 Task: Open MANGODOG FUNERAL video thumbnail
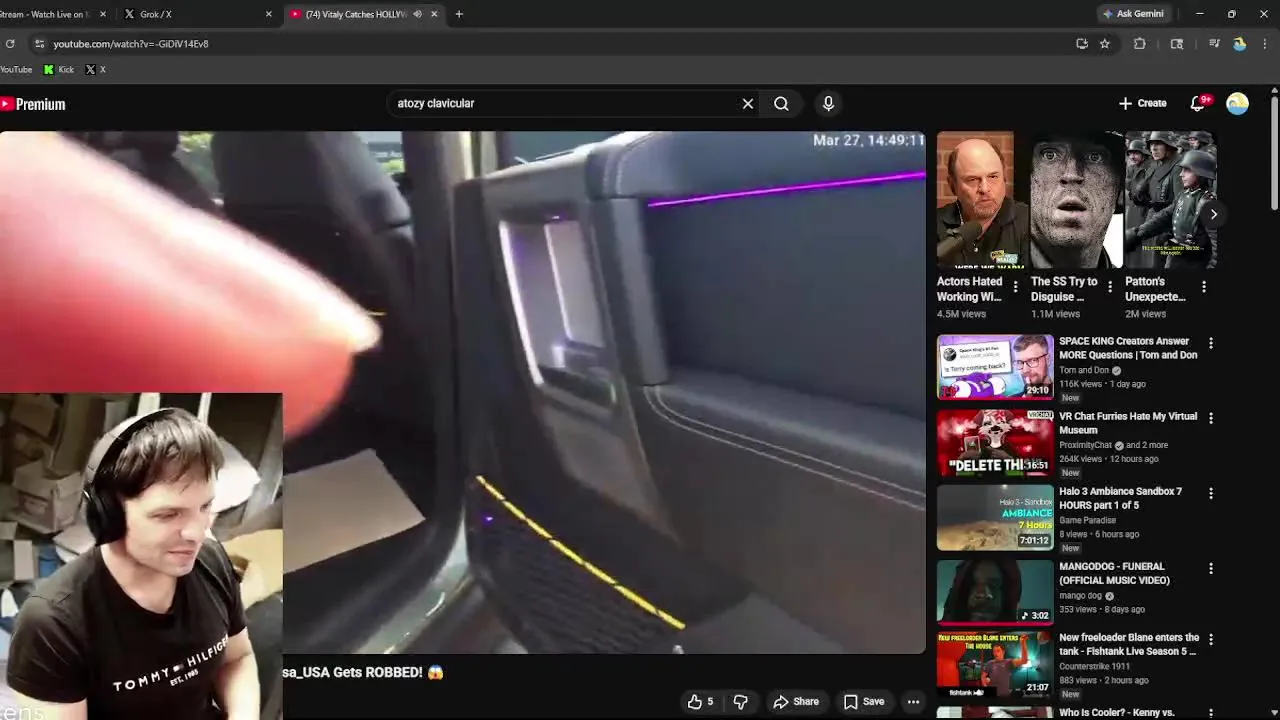point(995,593)
